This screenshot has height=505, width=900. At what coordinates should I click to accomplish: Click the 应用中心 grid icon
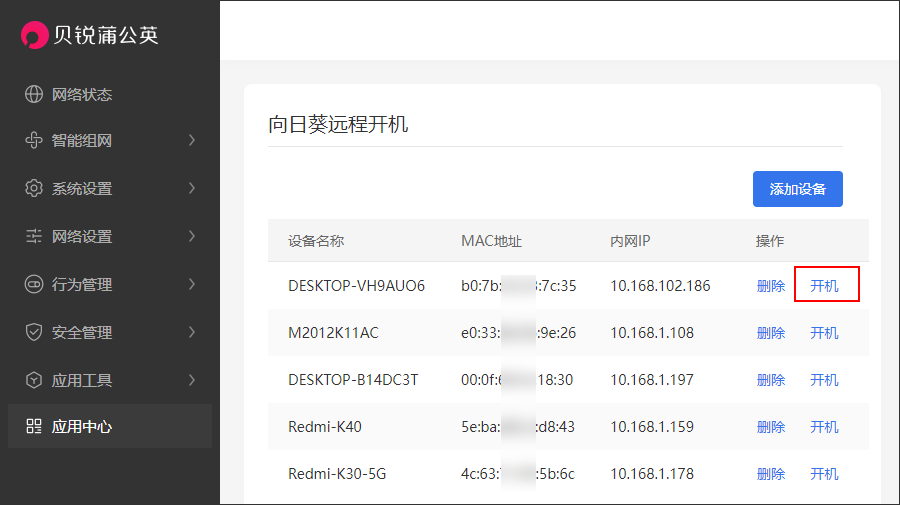[34, 426]
